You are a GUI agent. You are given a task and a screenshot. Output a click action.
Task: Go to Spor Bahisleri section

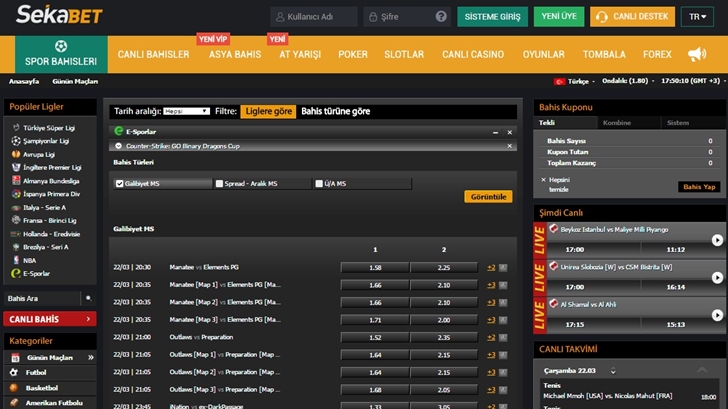pyautogui.click(x=61, y=54)
